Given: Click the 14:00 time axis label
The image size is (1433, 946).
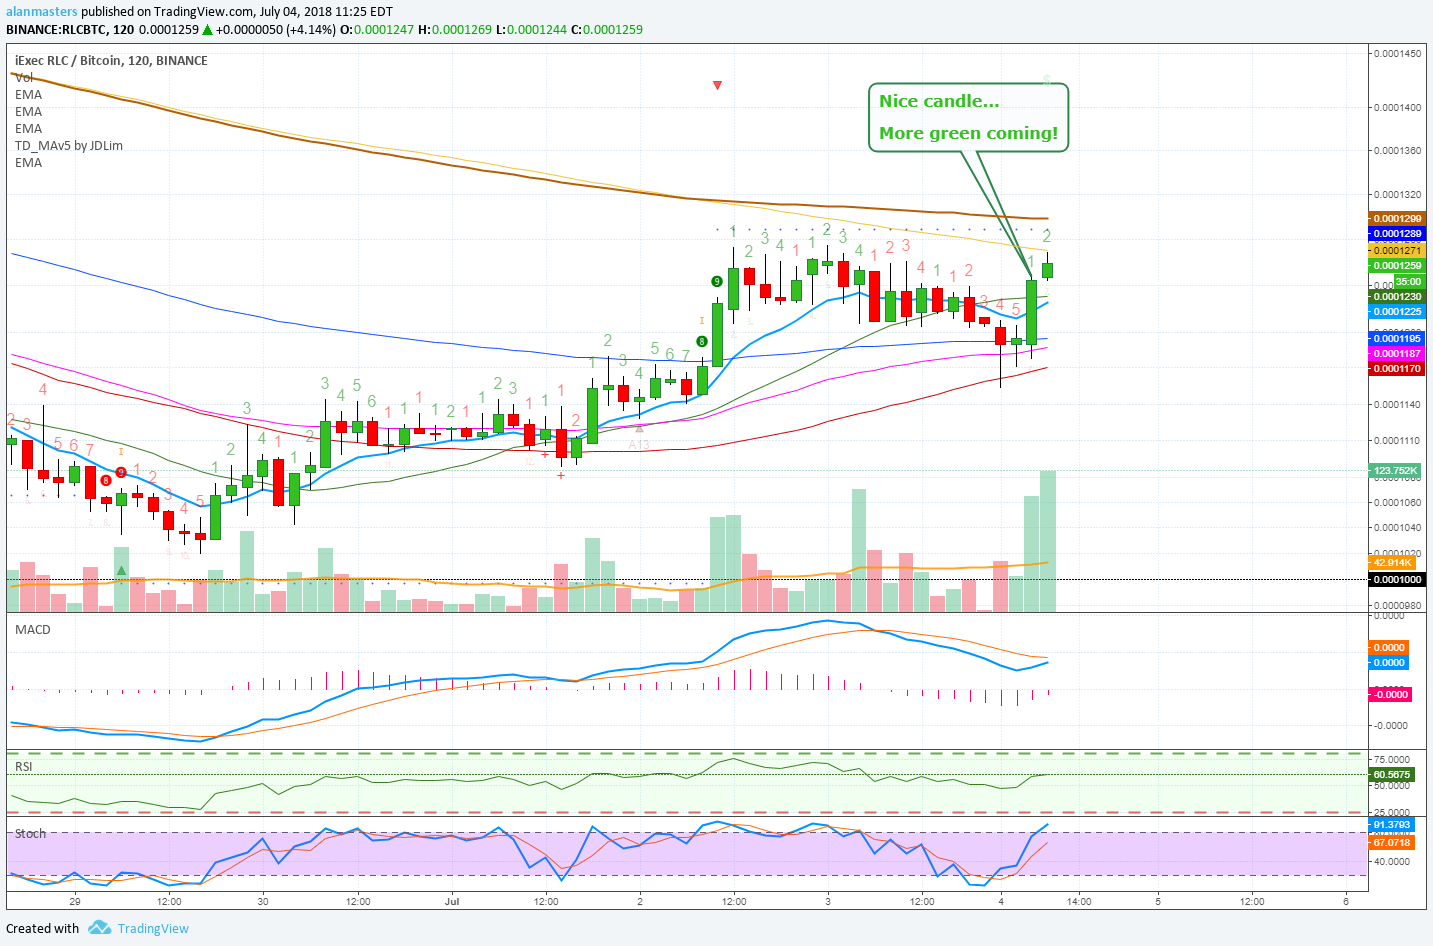Looking at the screenshot, I should pos(1079,901).
